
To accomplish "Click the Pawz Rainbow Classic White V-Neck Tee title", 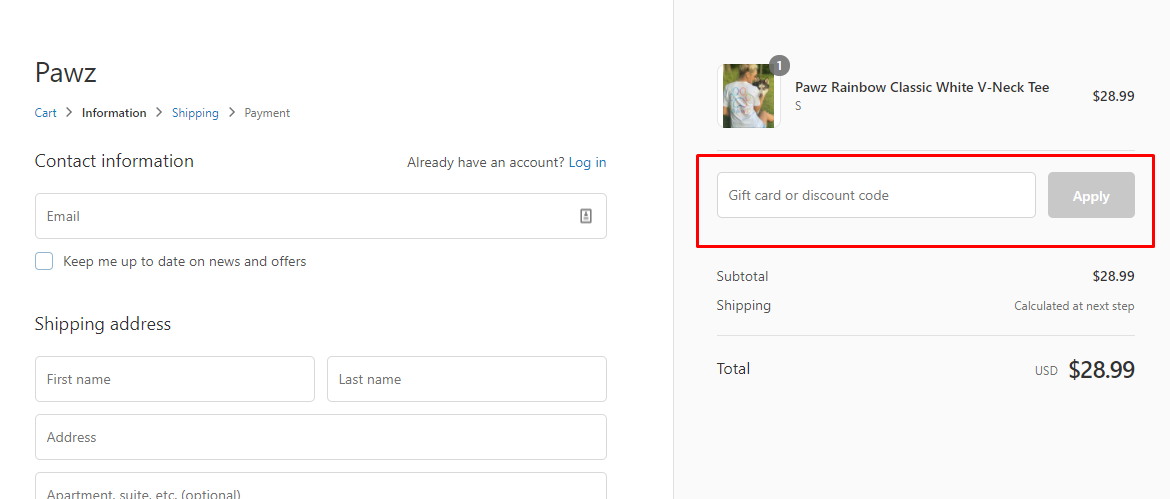I will pyautogui.click(x=922, y=87).
